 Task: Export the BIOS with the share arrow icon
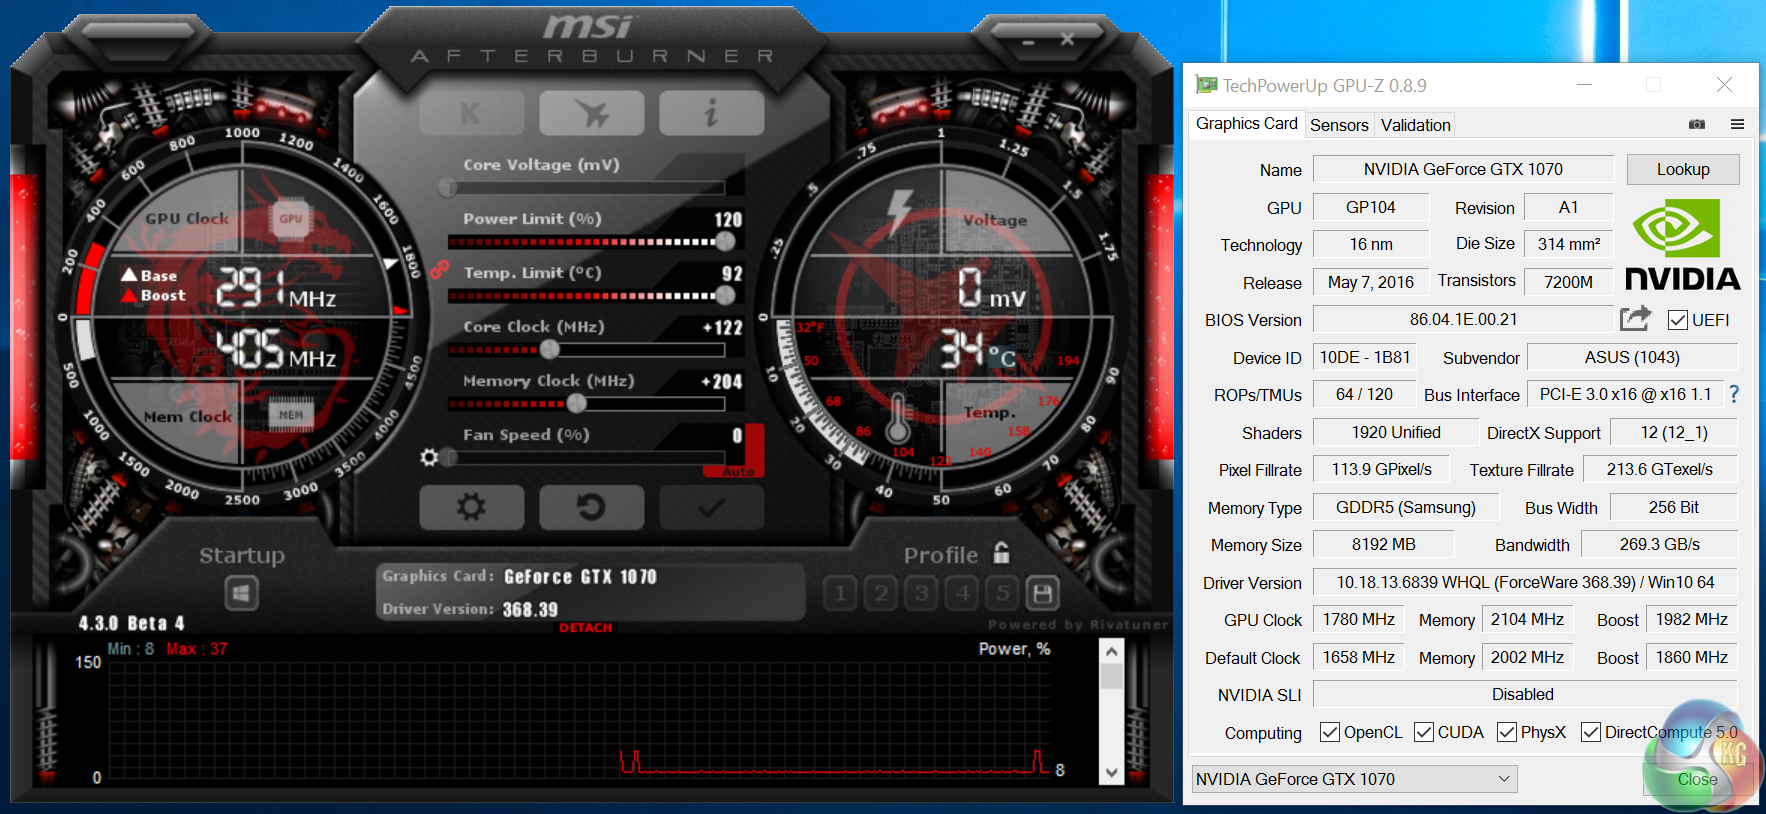click(x=1635, y=319)
